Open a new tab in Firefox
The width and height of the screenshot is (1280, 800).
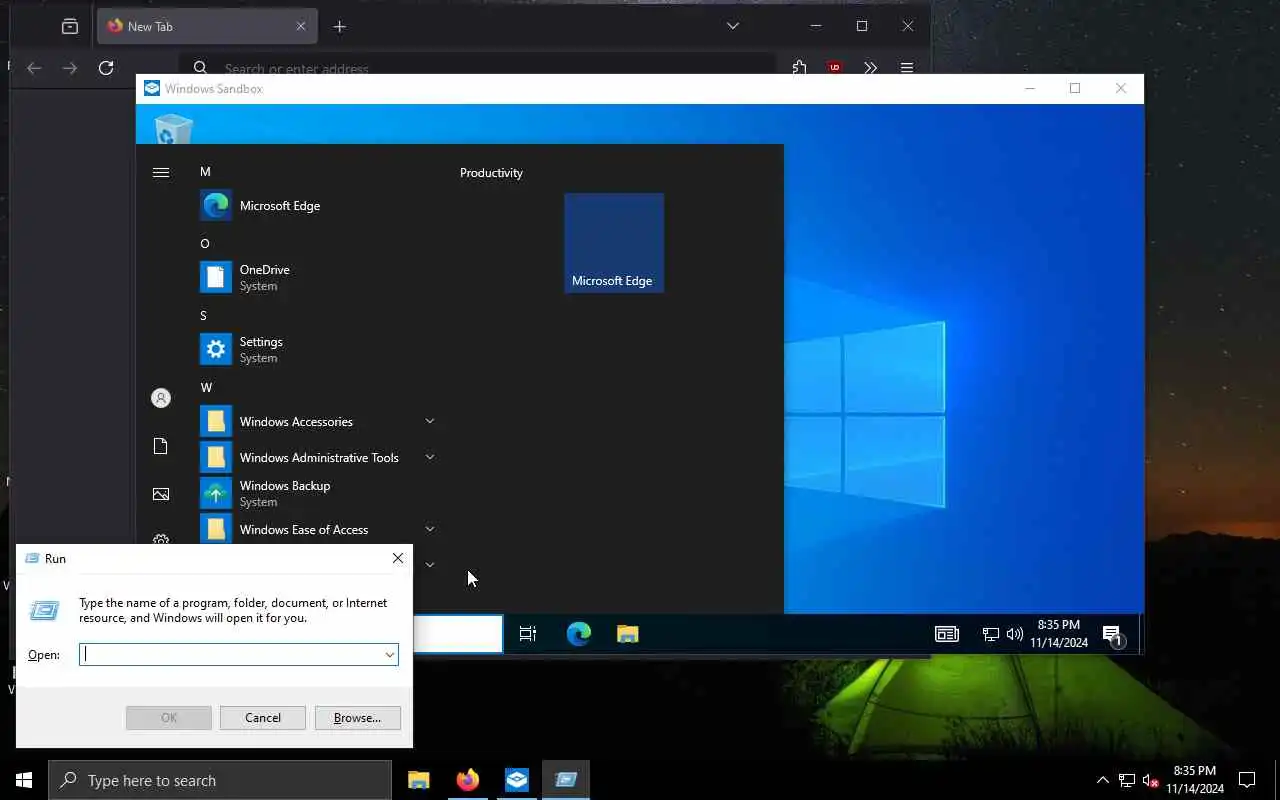(340, 26)
